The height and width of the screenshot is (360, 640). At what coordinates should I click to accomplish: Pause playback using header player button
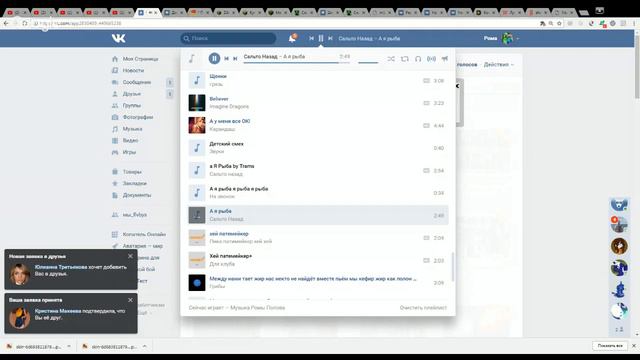click(x=321, y=38)
